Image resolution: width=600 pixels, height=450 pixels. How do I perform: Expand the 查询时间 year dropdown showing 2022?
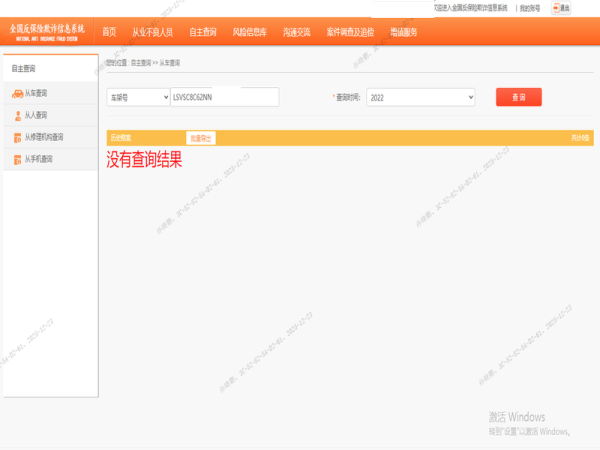pos(420,97)
